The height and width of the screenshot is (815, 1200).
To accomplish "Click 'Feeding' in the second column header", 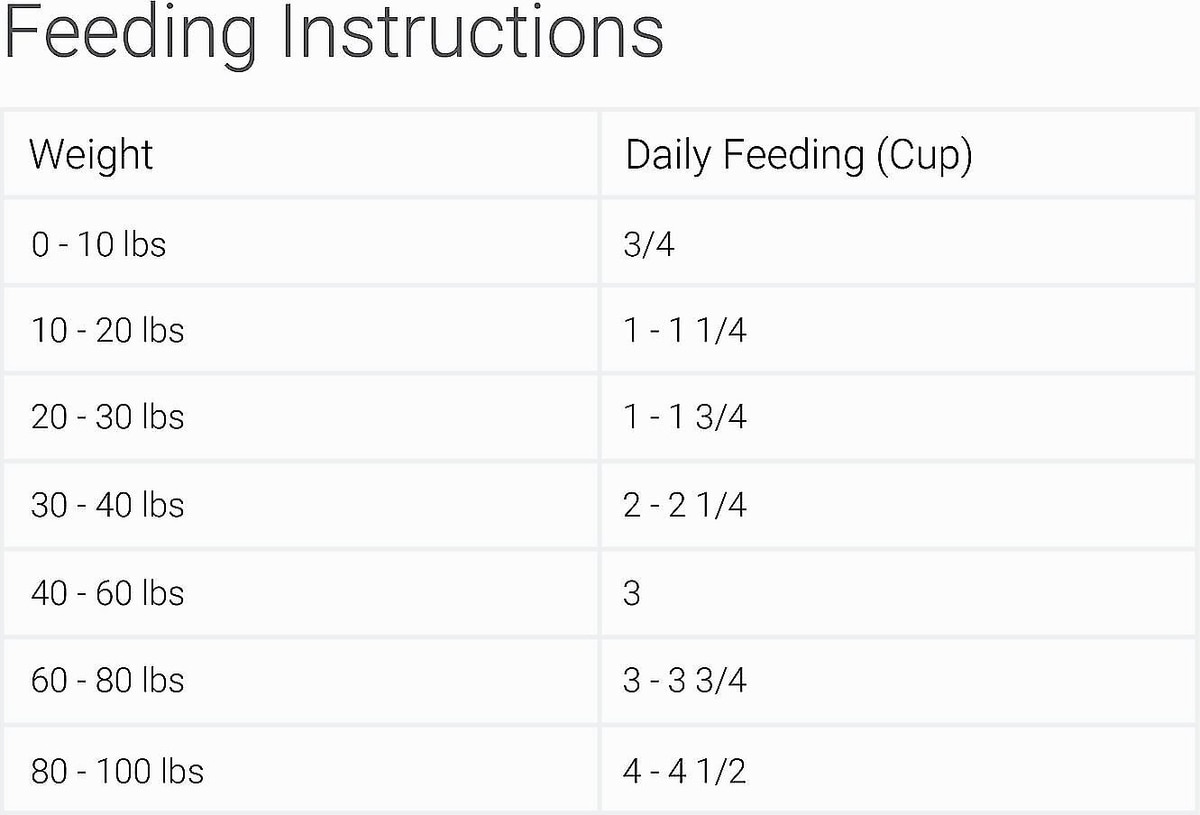I will click(792, 155).
